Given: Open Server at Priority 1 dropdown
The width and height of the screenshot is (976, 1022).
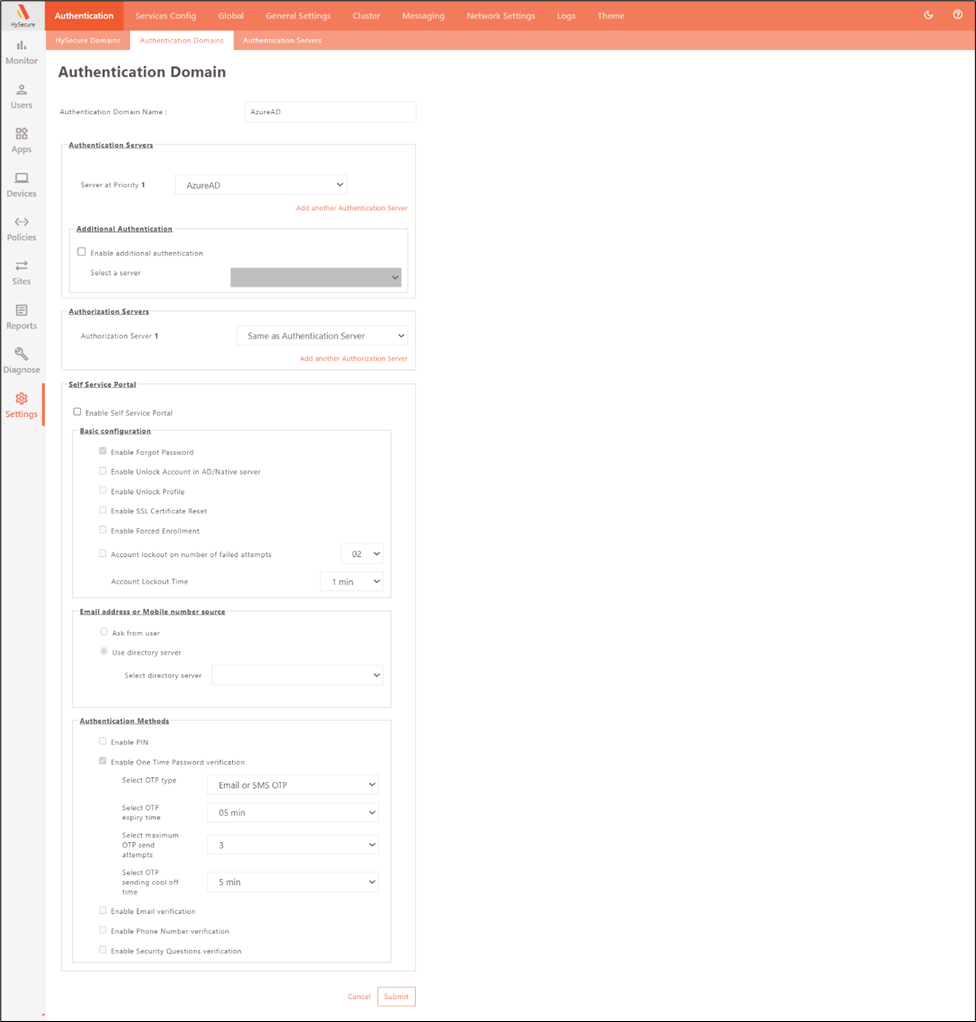Looking at the screenshot, I should coord(260,185).
